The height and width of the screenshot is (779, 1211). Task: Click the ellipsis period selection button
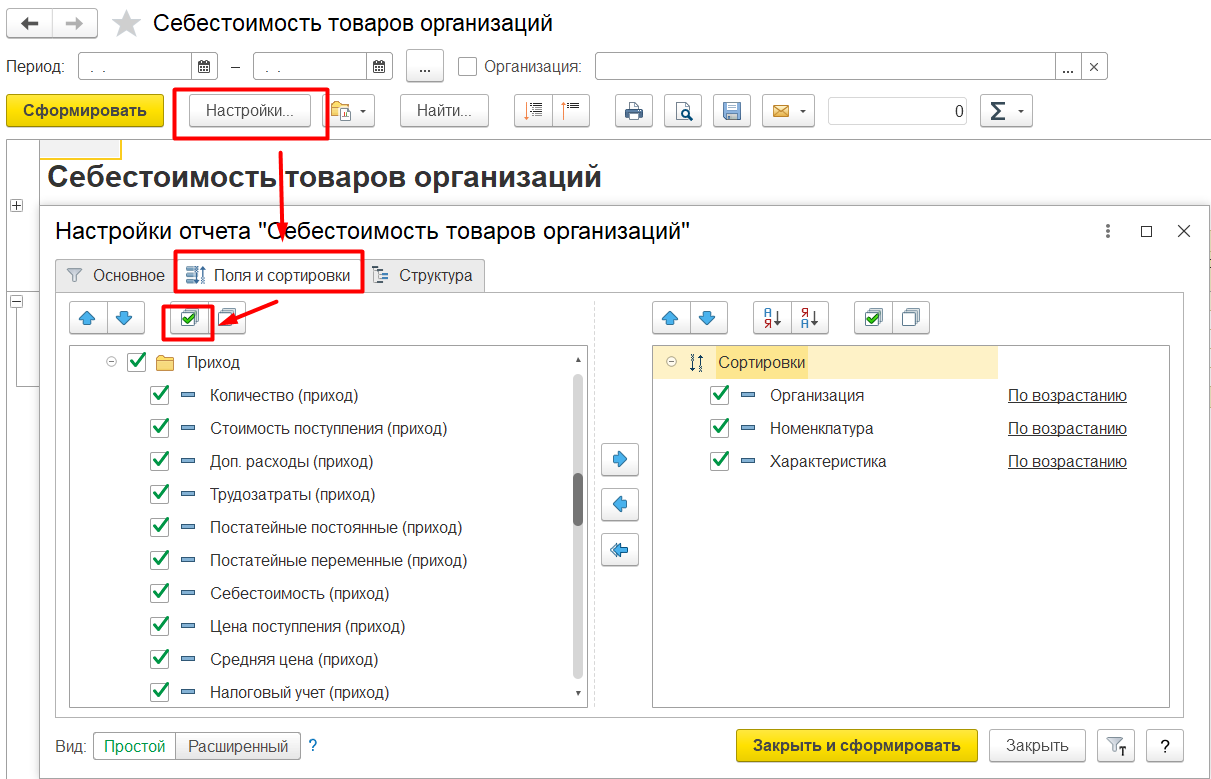pos(425,67)
